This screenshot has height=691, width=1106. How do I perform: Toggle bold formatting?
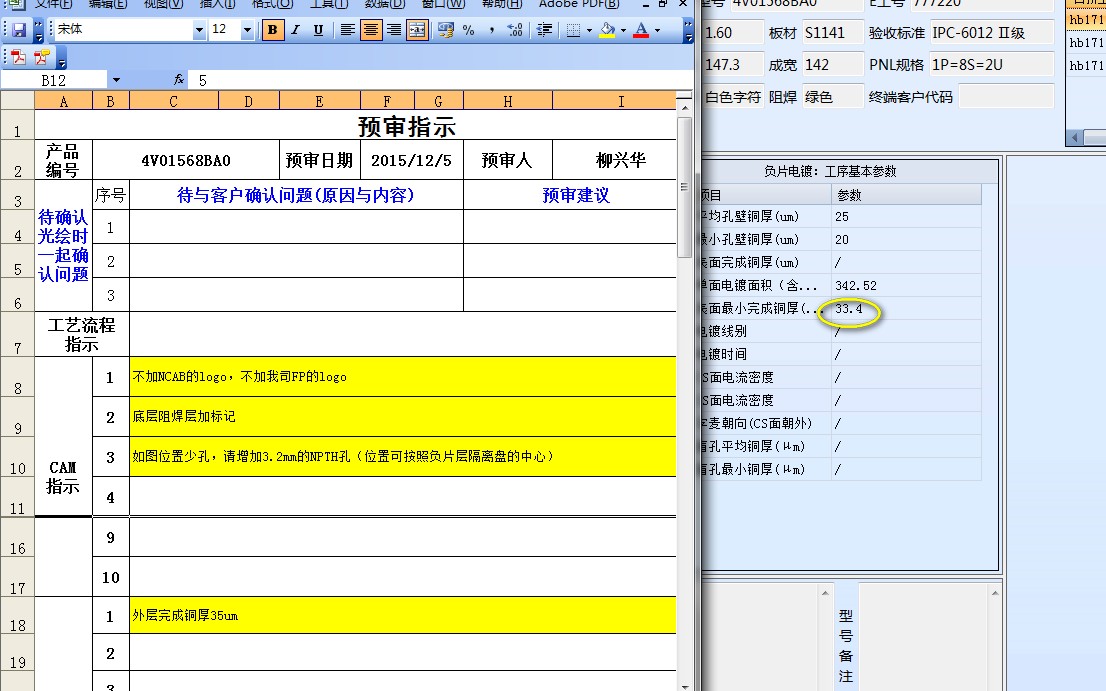(x=272, y=30)
